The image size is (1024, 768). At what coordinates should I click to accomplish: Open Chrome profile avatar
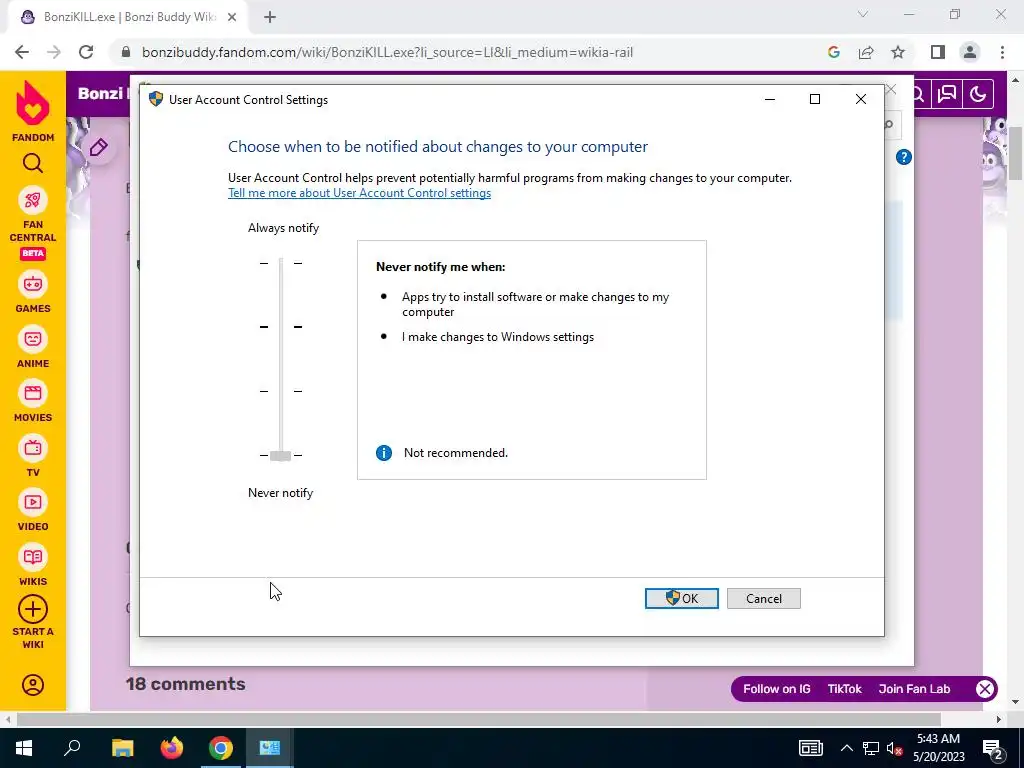(x=970, y=52)
